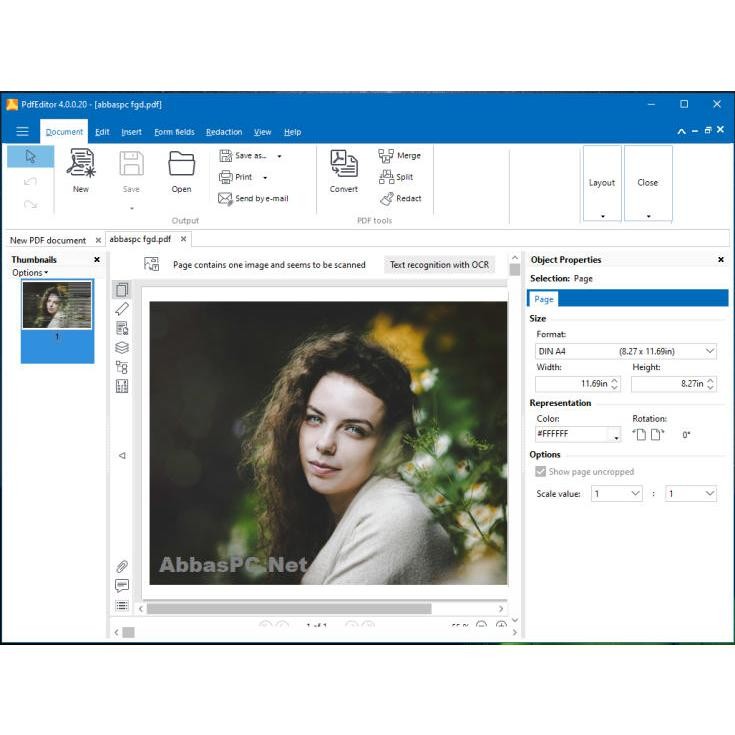Open the pages view side icon
735x735 pixels.
(x=122, y=290)
